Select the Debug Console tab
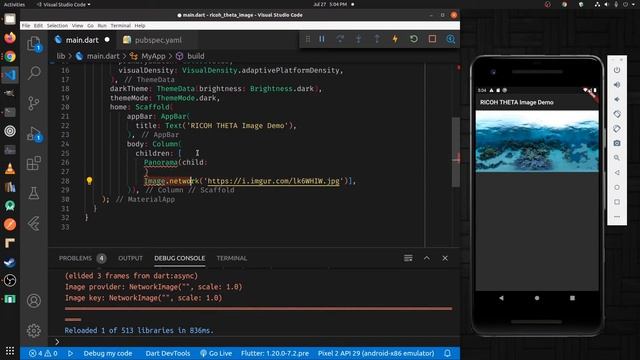The image size is (640, 360). (180, 258)
